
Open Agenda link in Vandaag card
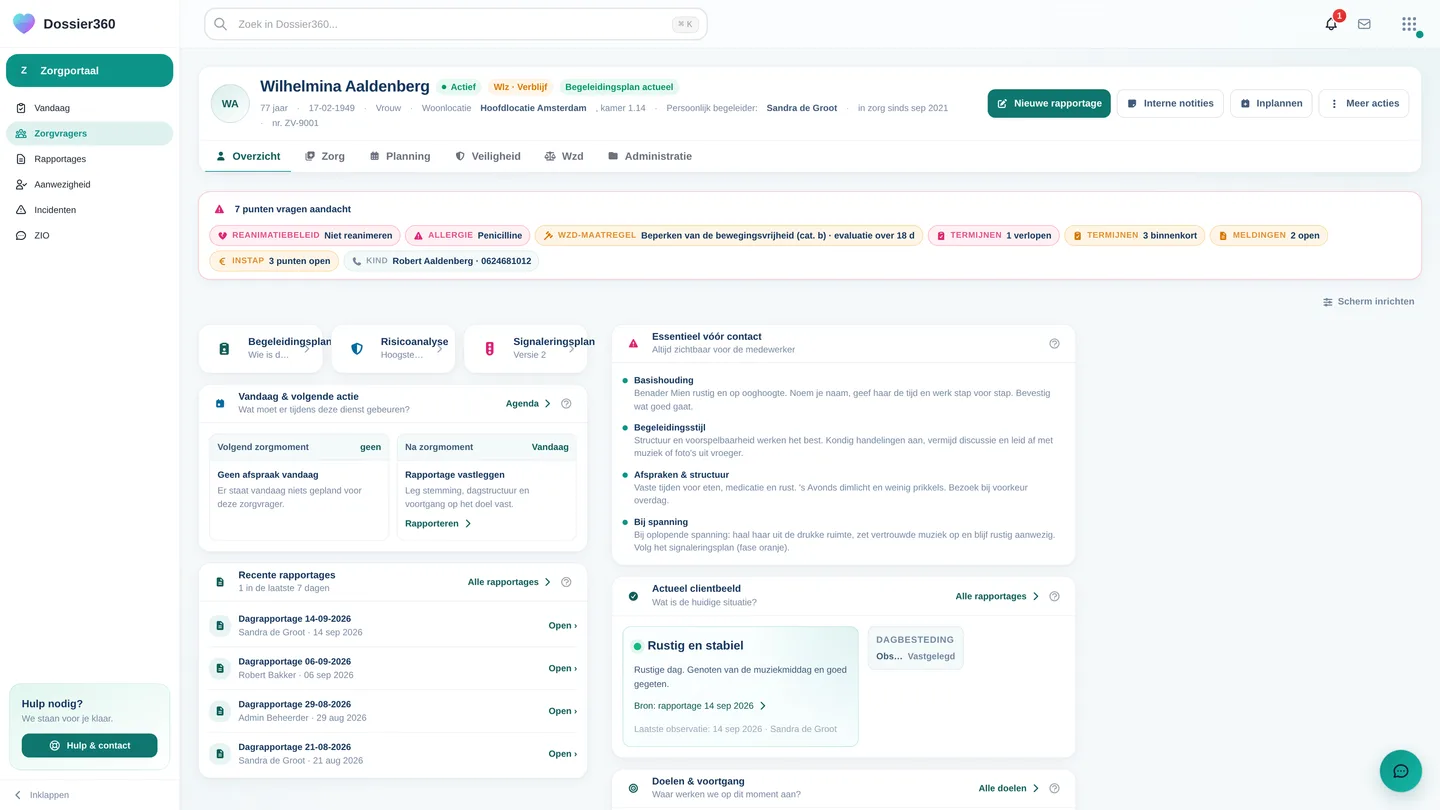(x=528, y=403)
